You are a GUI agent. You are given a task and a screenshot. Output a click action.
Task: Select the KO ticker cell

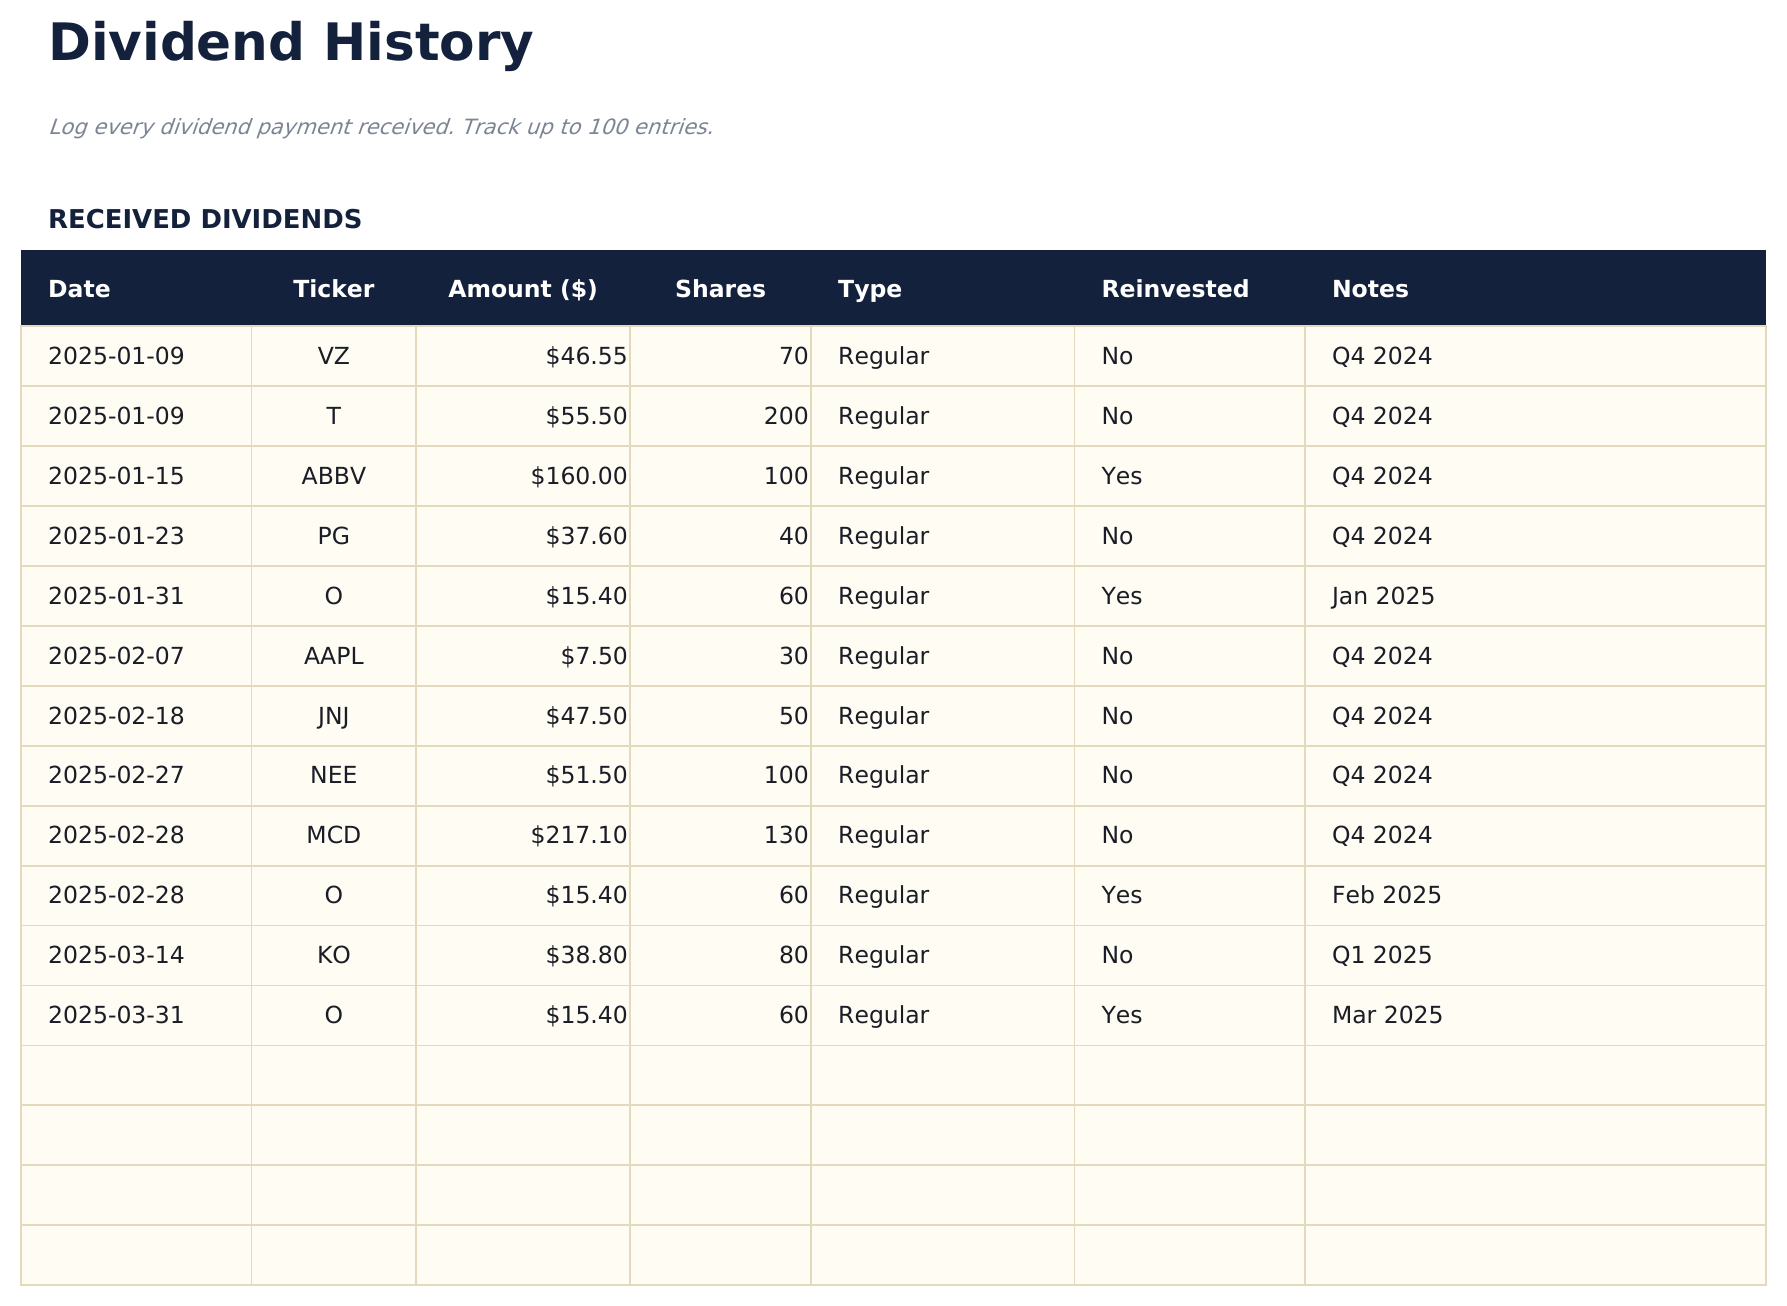pos(334,955)
